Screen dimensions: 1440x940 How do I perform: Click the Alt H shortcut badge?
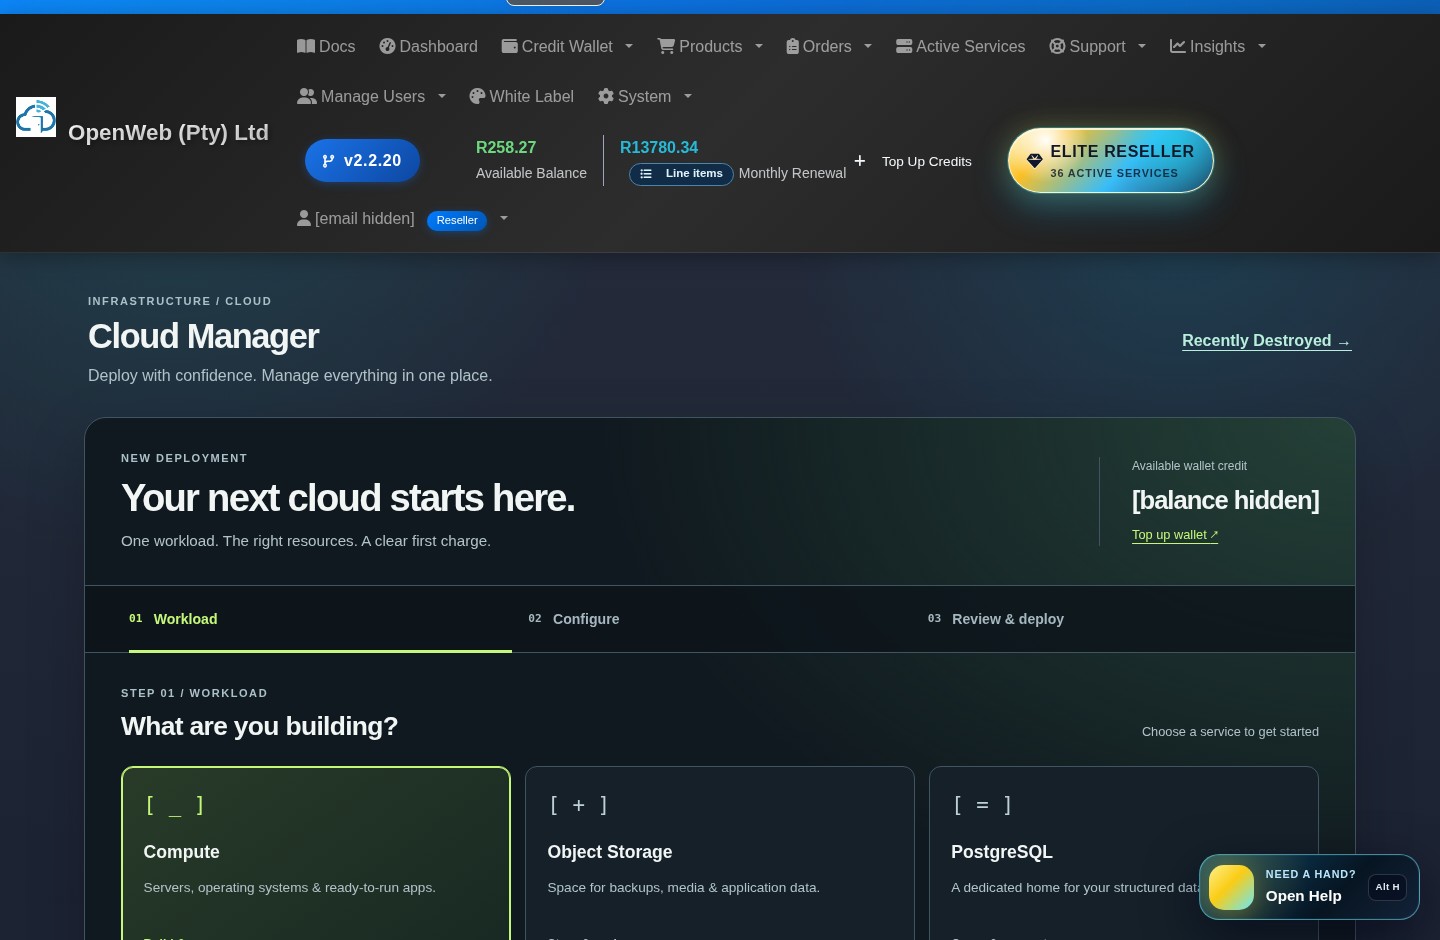click(x=1387, y=887)
